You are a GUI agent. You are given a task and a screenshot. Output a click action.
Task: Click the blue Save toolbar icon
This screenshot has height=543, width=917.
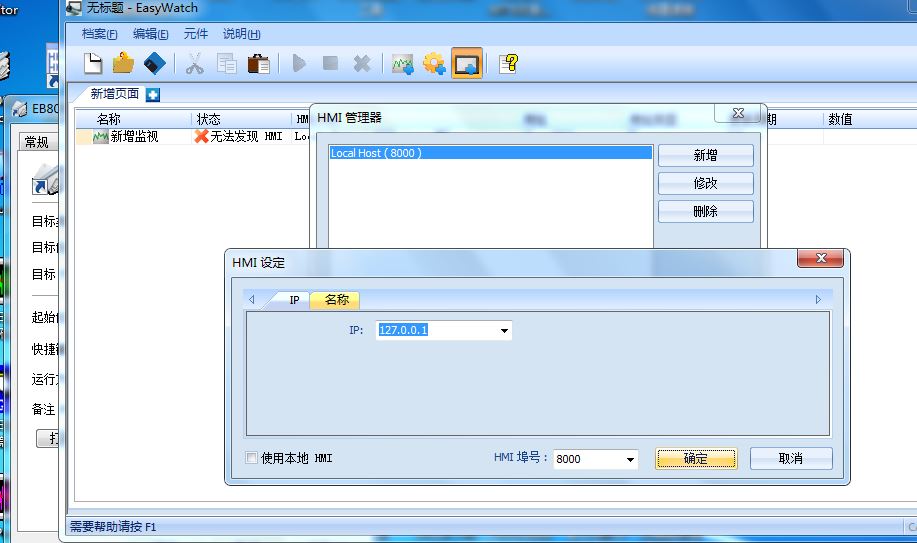(x=154, y=64)
